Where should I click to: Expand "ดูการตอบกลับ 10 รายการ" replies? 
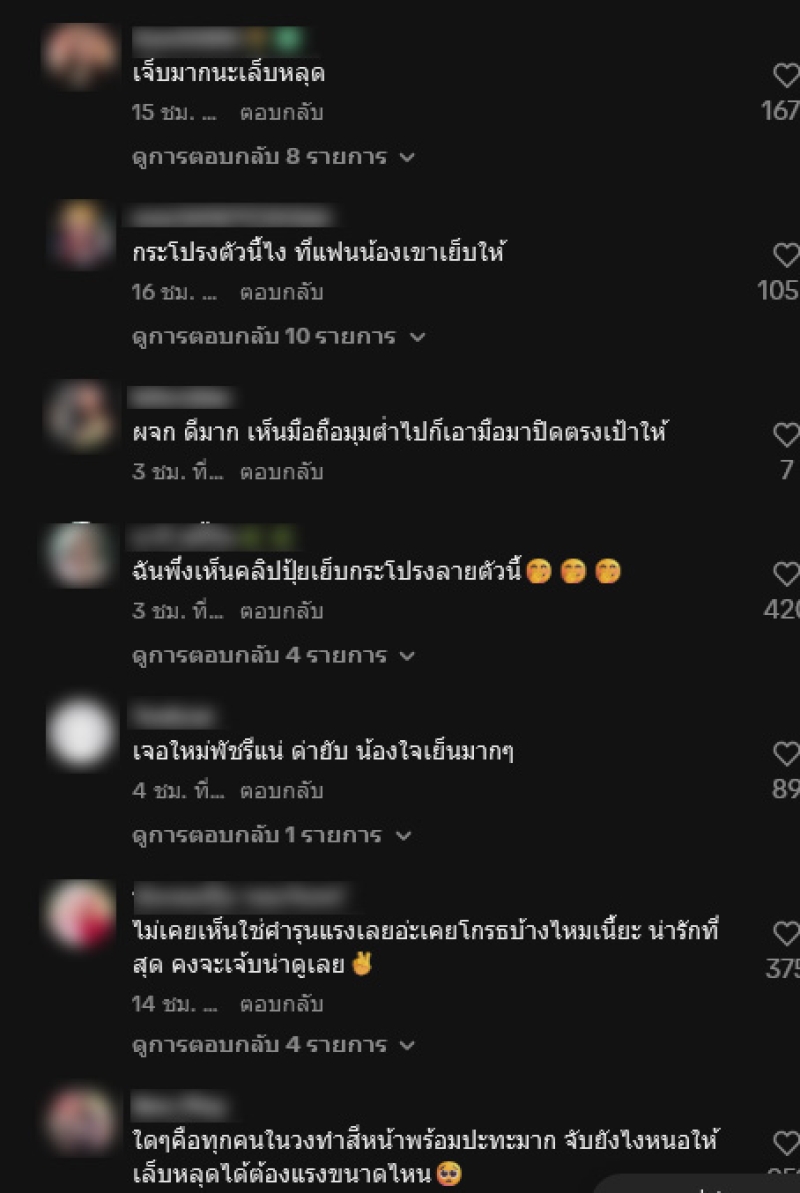(x=279, y=337)
